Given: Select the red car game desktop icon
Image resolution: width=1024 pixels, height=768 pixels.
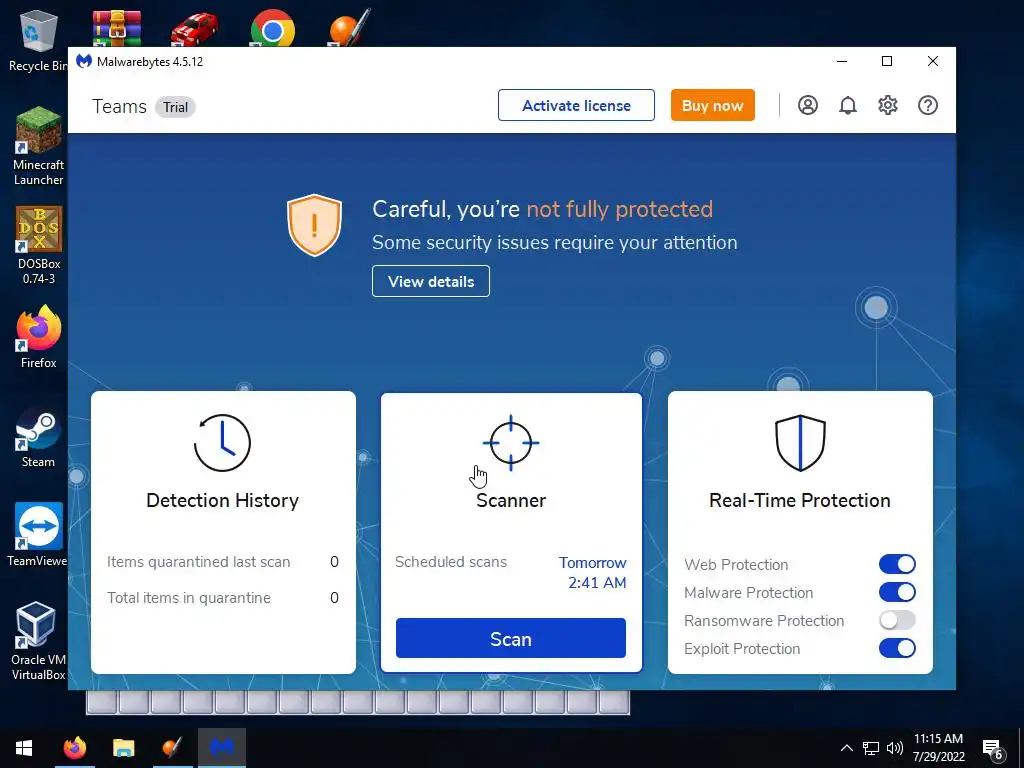Looking at the screenshot, I should pos(195,29).
